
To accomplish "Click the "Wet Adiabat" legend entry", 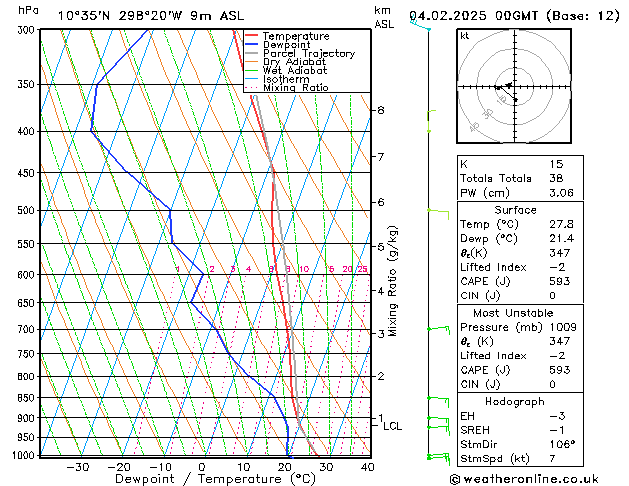I will tap(295, 70).
